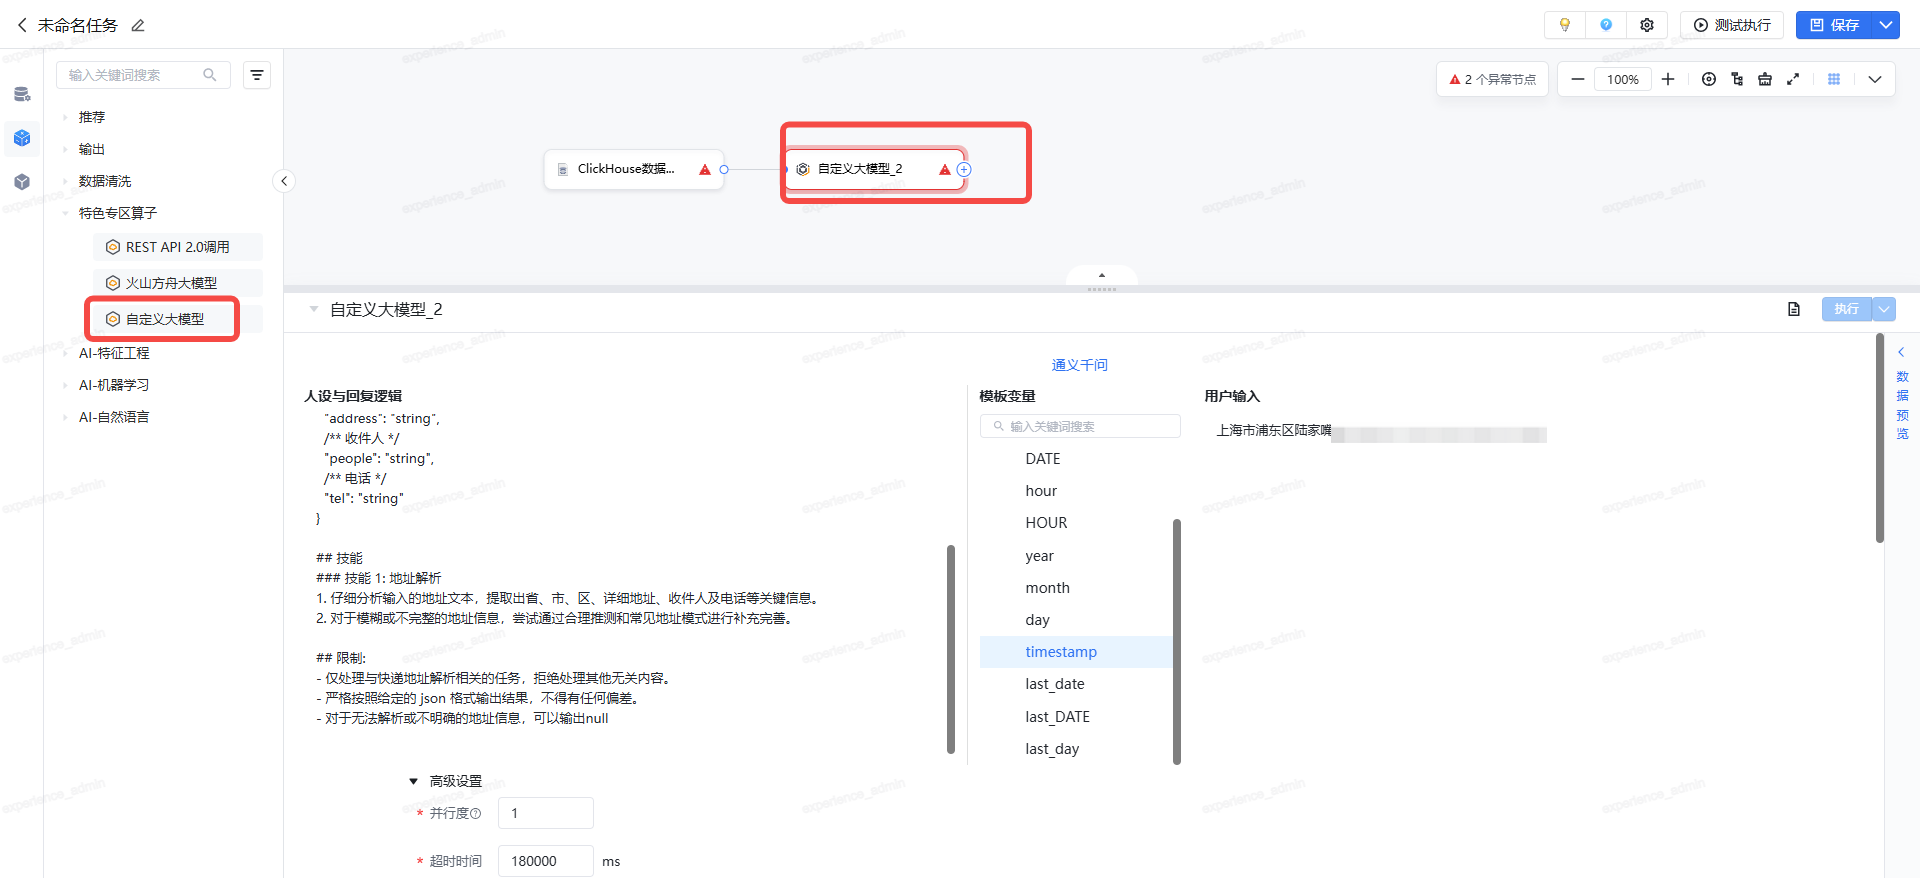Select the 自定义大模型_2 node on the canvas

(x=874, y=169)
